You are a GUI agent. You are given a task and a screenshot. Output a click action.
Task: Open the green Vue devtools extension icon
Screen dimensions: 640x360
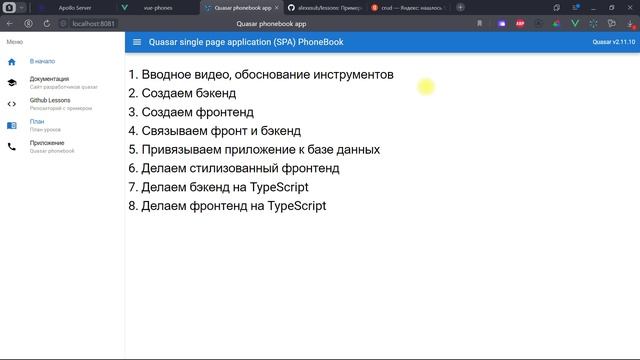575,24
